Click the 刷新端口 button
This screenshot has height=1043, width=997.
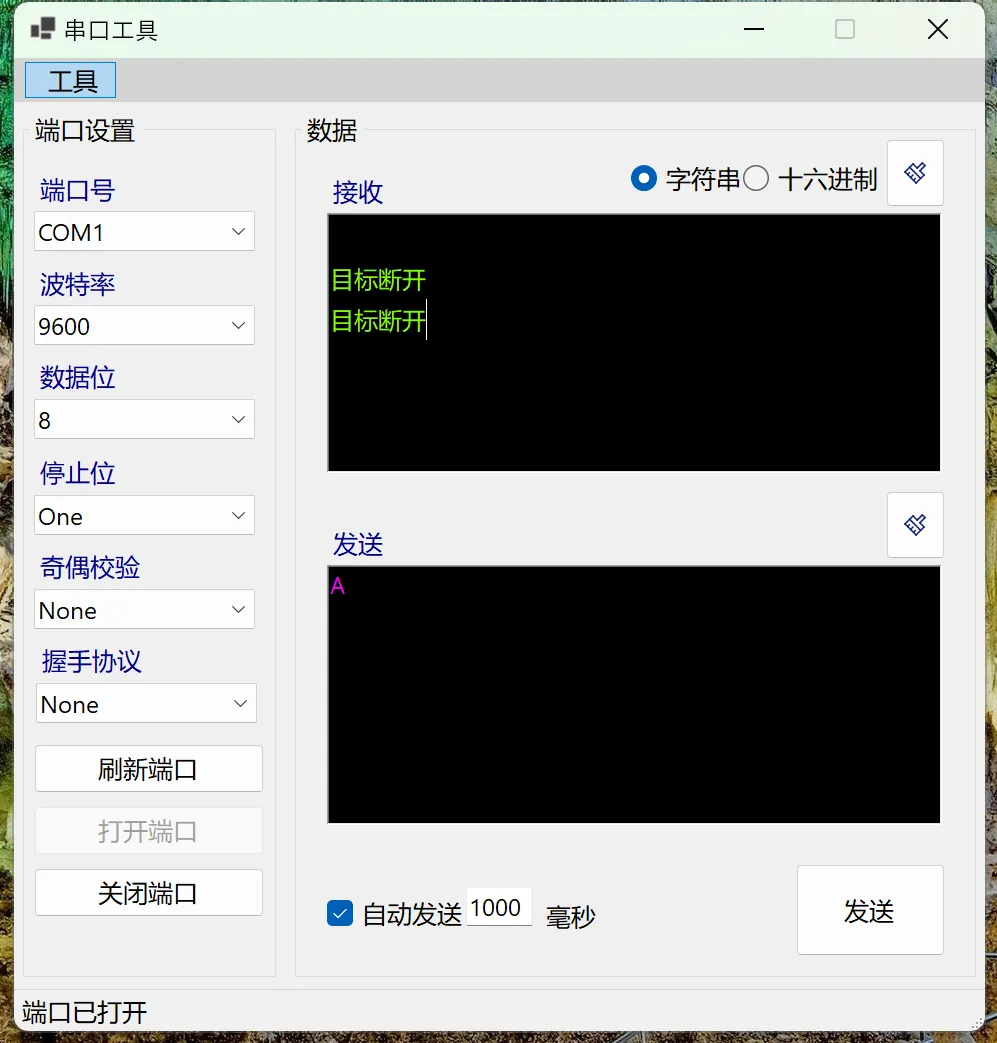click(148, 769)
